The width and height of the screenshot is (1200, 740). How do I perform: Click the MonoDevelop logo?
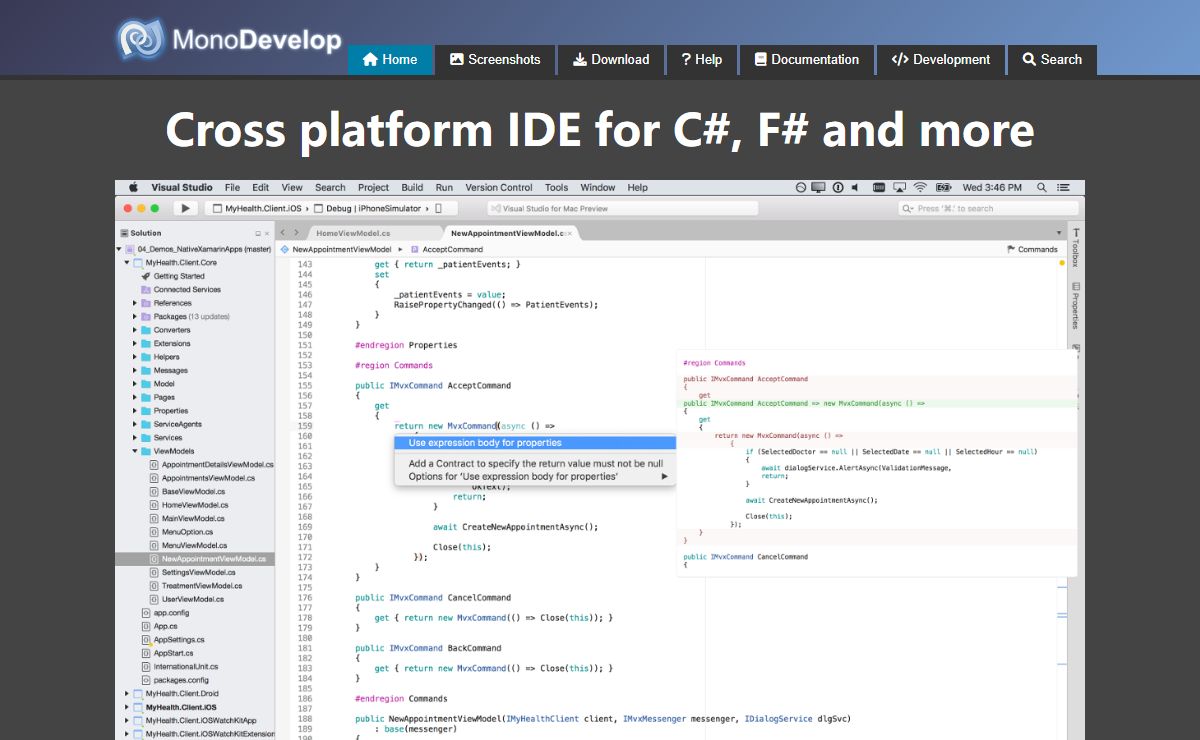pyautogui.click(x=229, y=39)
